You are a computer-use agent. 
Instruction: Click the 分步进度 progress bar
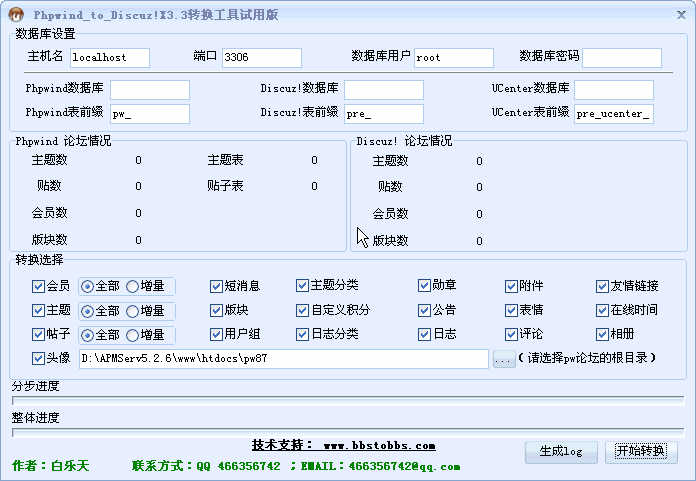click(x=348, y=401)
